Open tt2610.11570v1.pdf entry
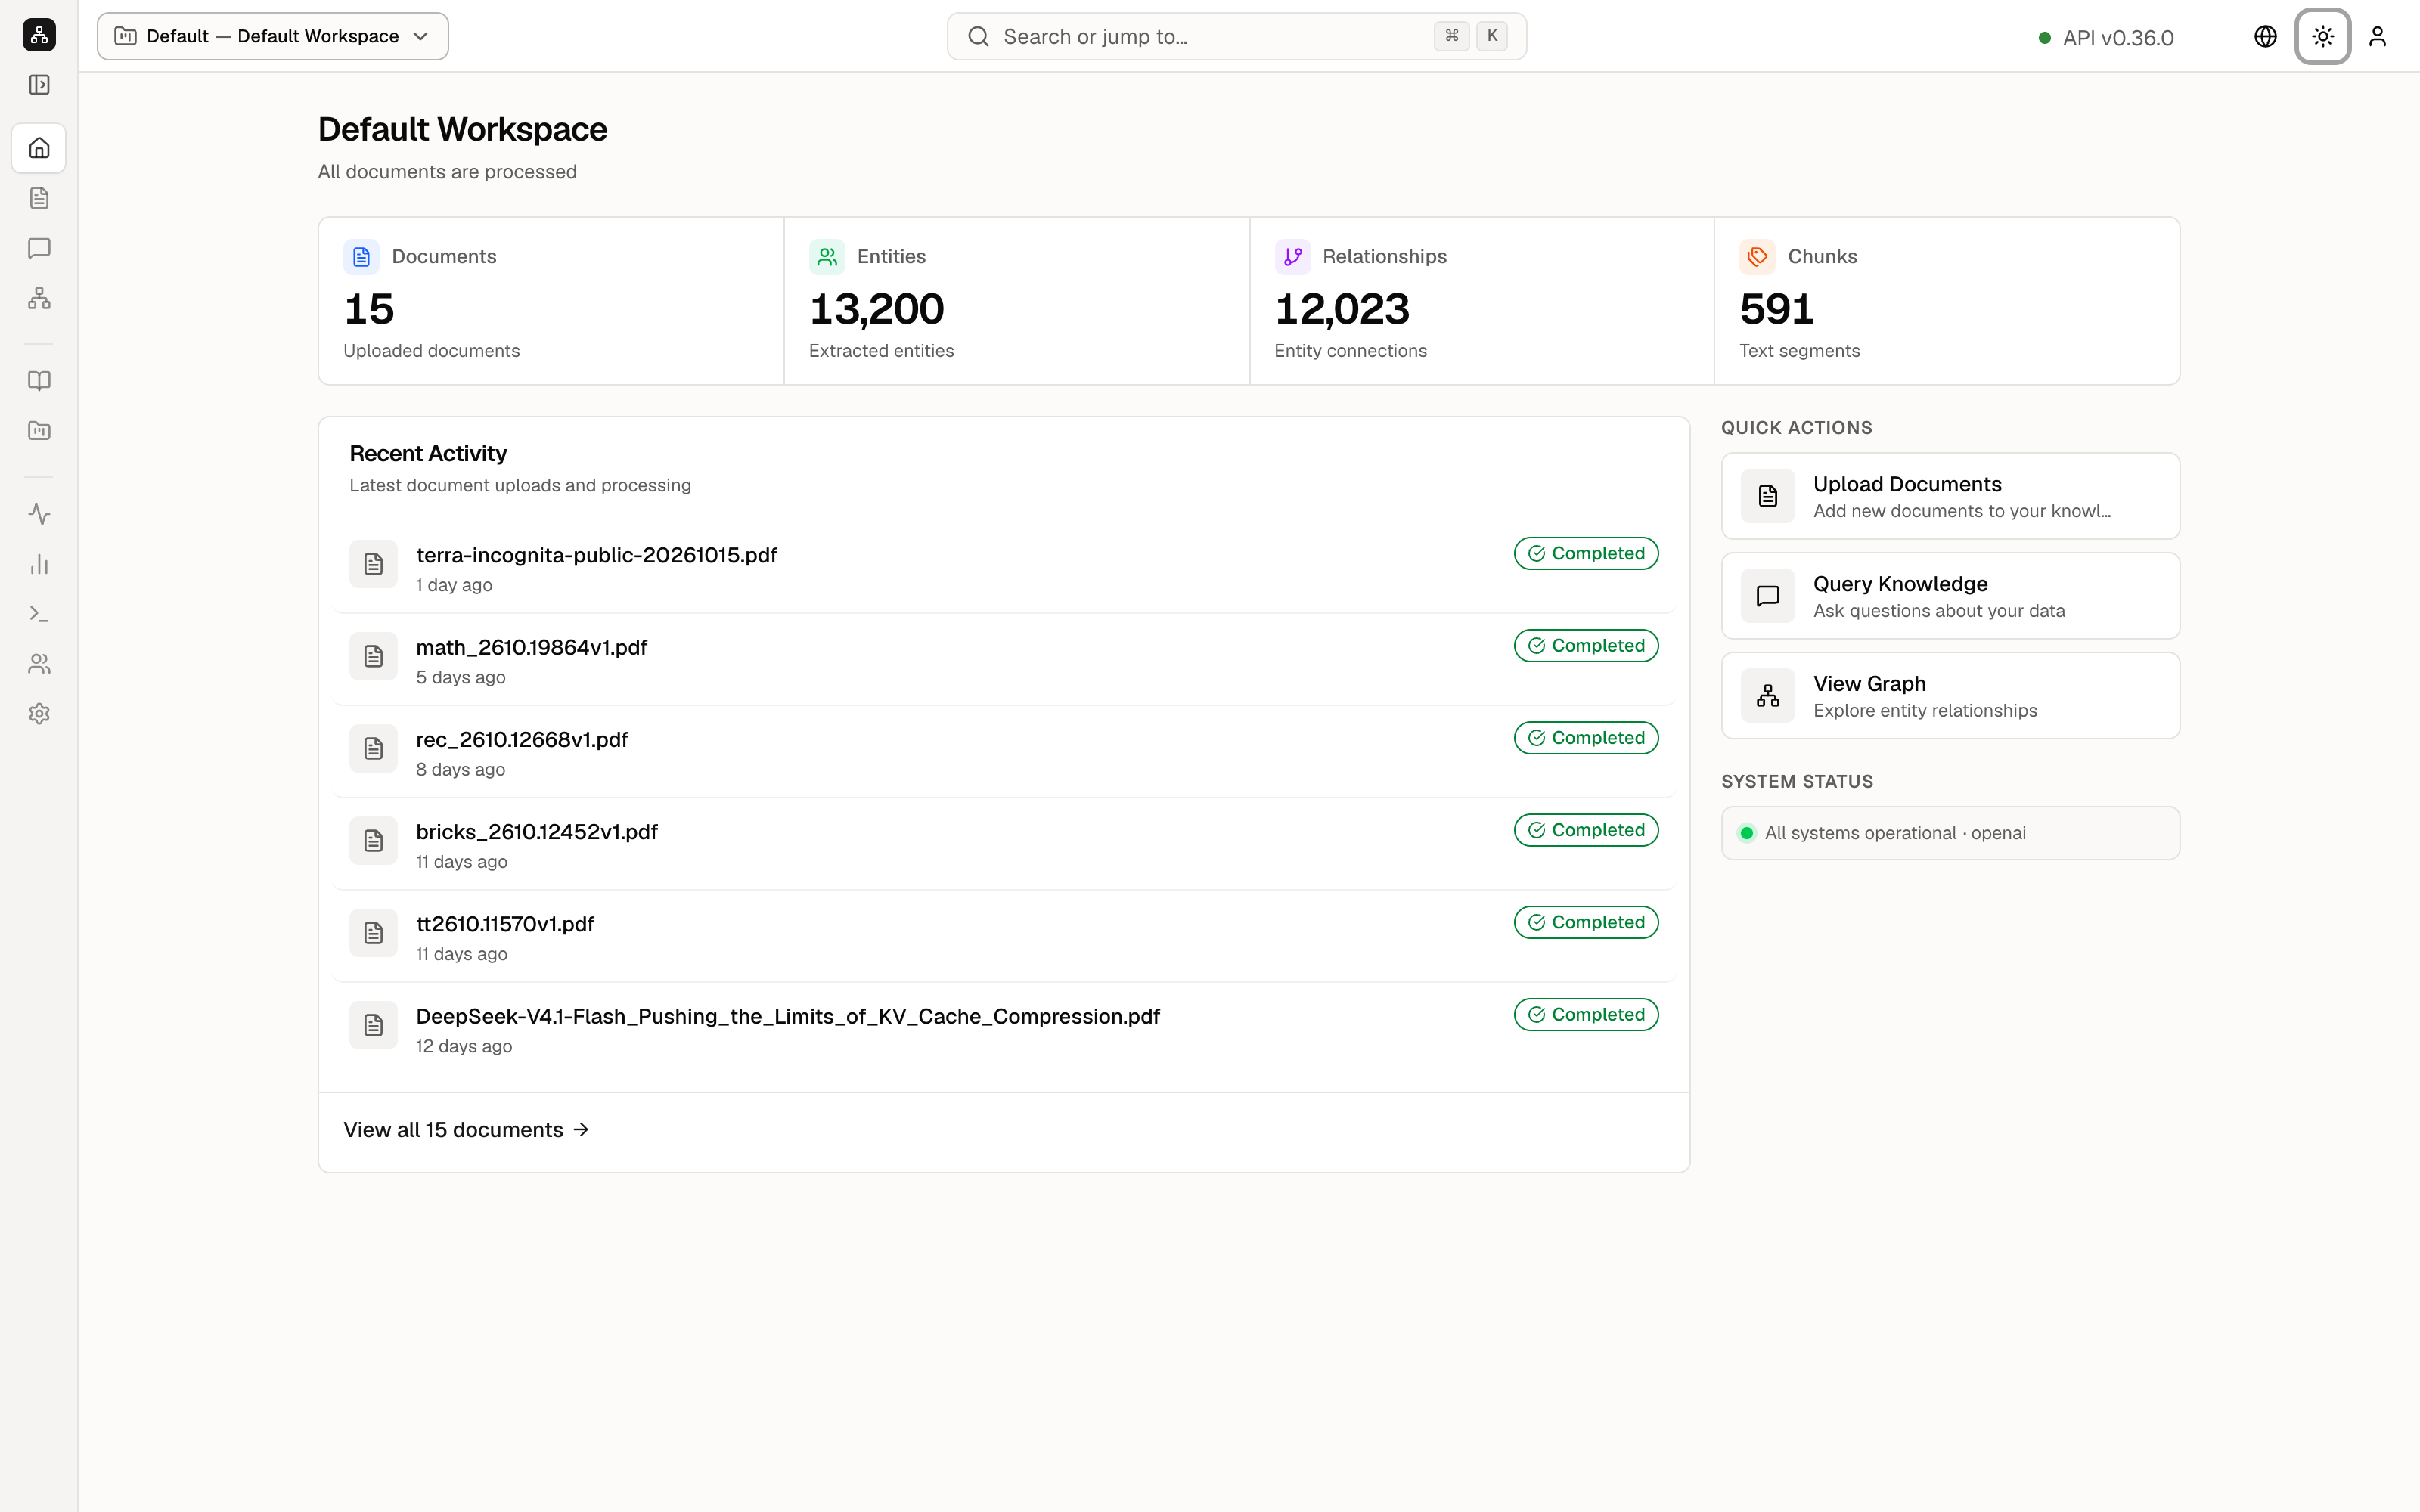Image resolution: width=2420 pixels, height=1512 pixels. tap(1004, 936)
